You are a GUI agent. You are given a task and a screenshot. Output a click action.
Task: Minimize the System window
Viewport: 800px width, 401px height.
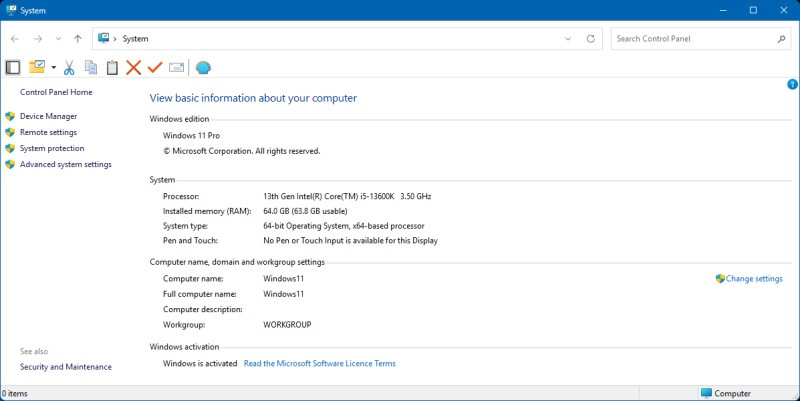pyautogui.click(x=723, y=10)
